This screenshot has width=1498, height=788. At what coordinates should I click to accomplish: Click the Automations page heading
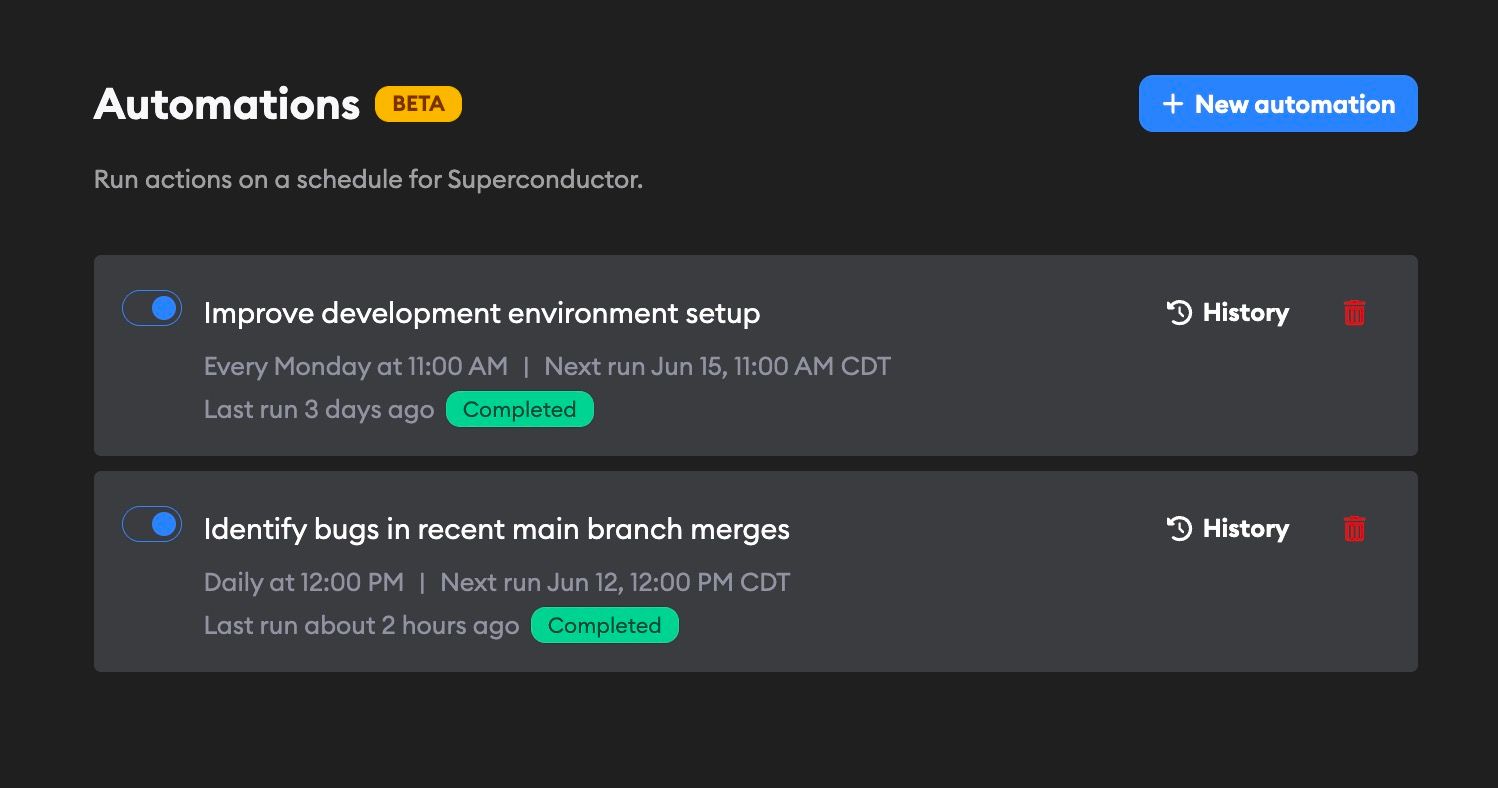tap(227, 104)
